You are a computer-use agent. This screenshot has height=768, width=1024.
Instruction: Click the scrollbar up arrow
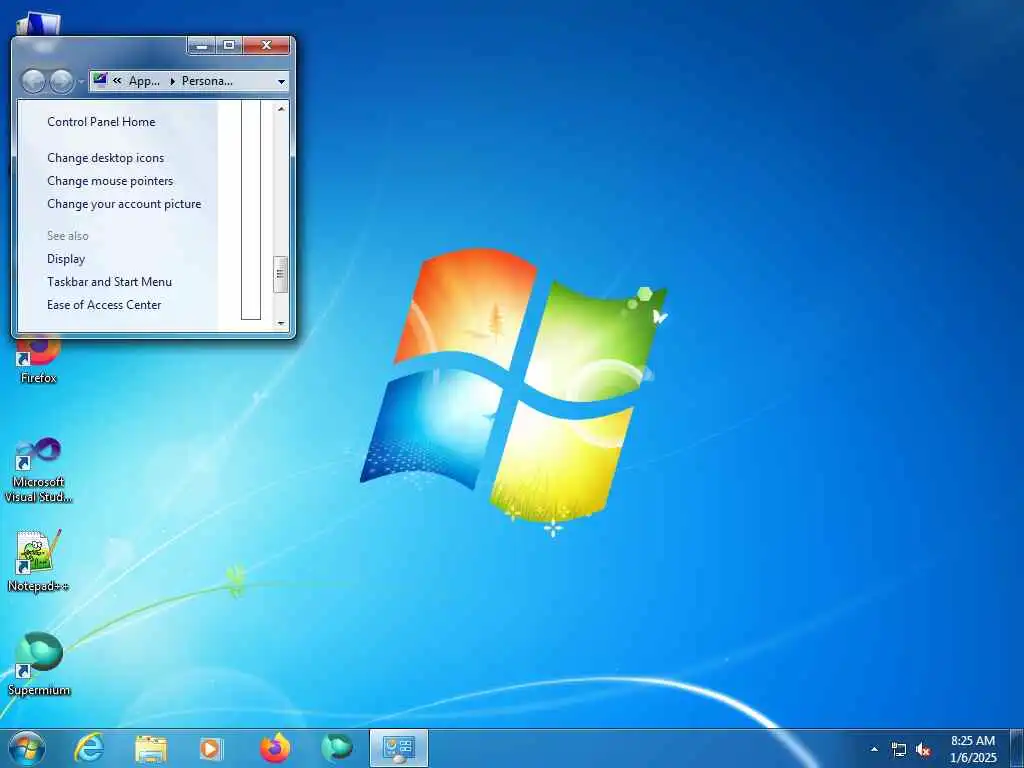(x=281, y=109)
